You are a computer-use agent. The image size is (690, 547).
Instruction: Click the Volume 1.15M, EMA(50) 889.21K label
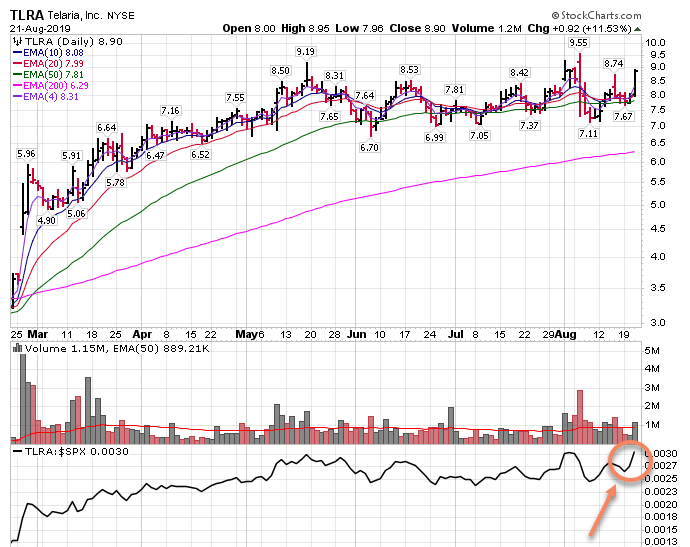(x=117, y=349)
